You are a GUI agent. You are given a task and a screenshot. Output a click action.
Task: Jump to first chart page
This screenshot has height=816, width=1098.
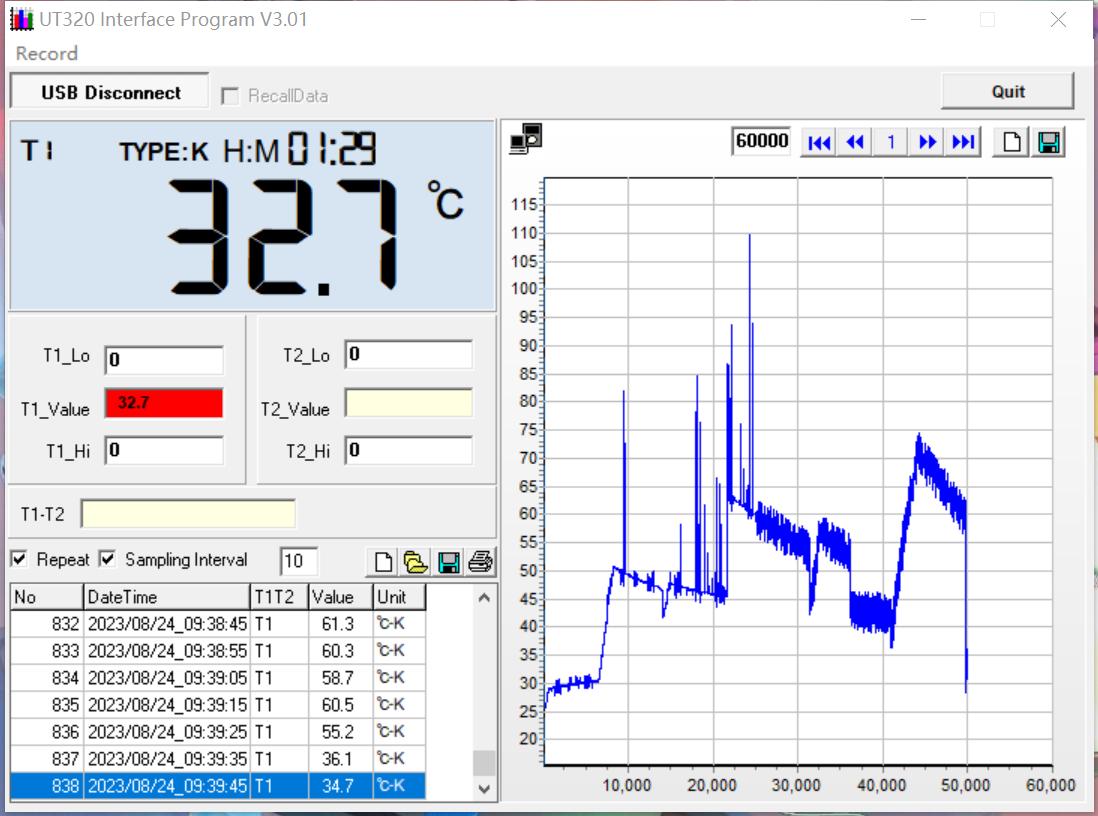coord(819,142)
